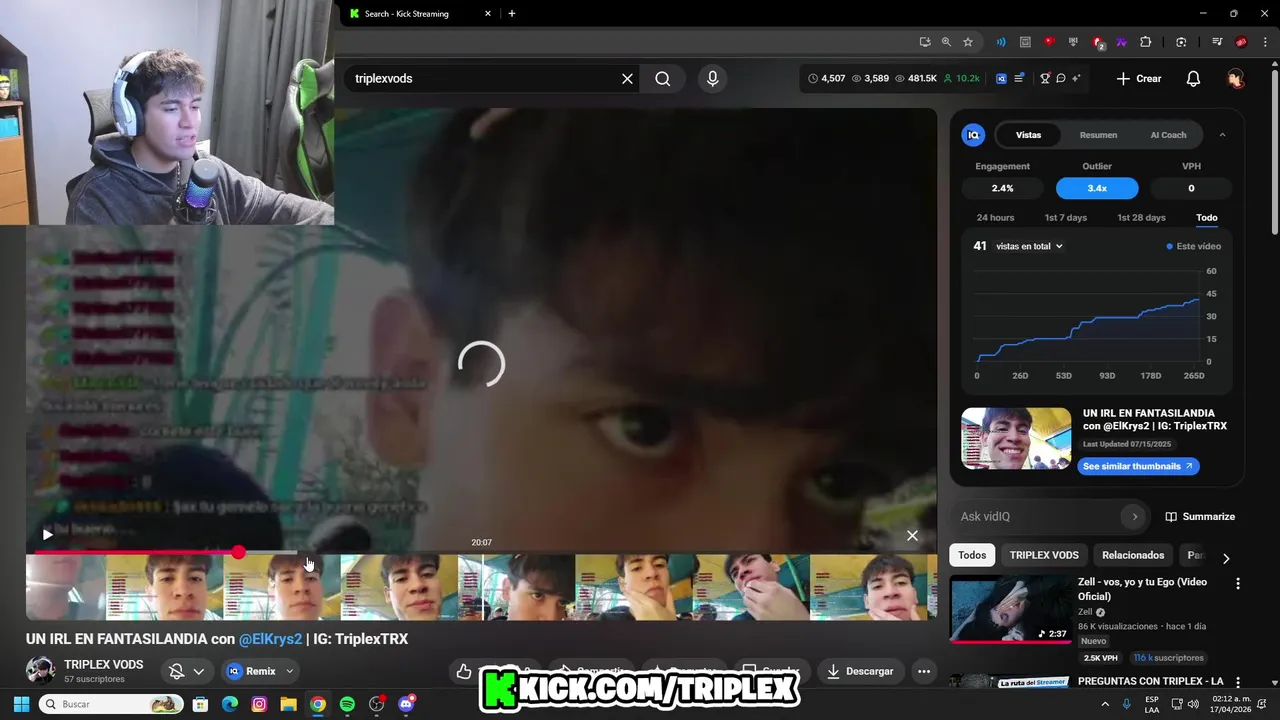This screenshot has width=1280, height=720.
Task: Switch to the Vistas tab
Action: [x=1028, y=135]
